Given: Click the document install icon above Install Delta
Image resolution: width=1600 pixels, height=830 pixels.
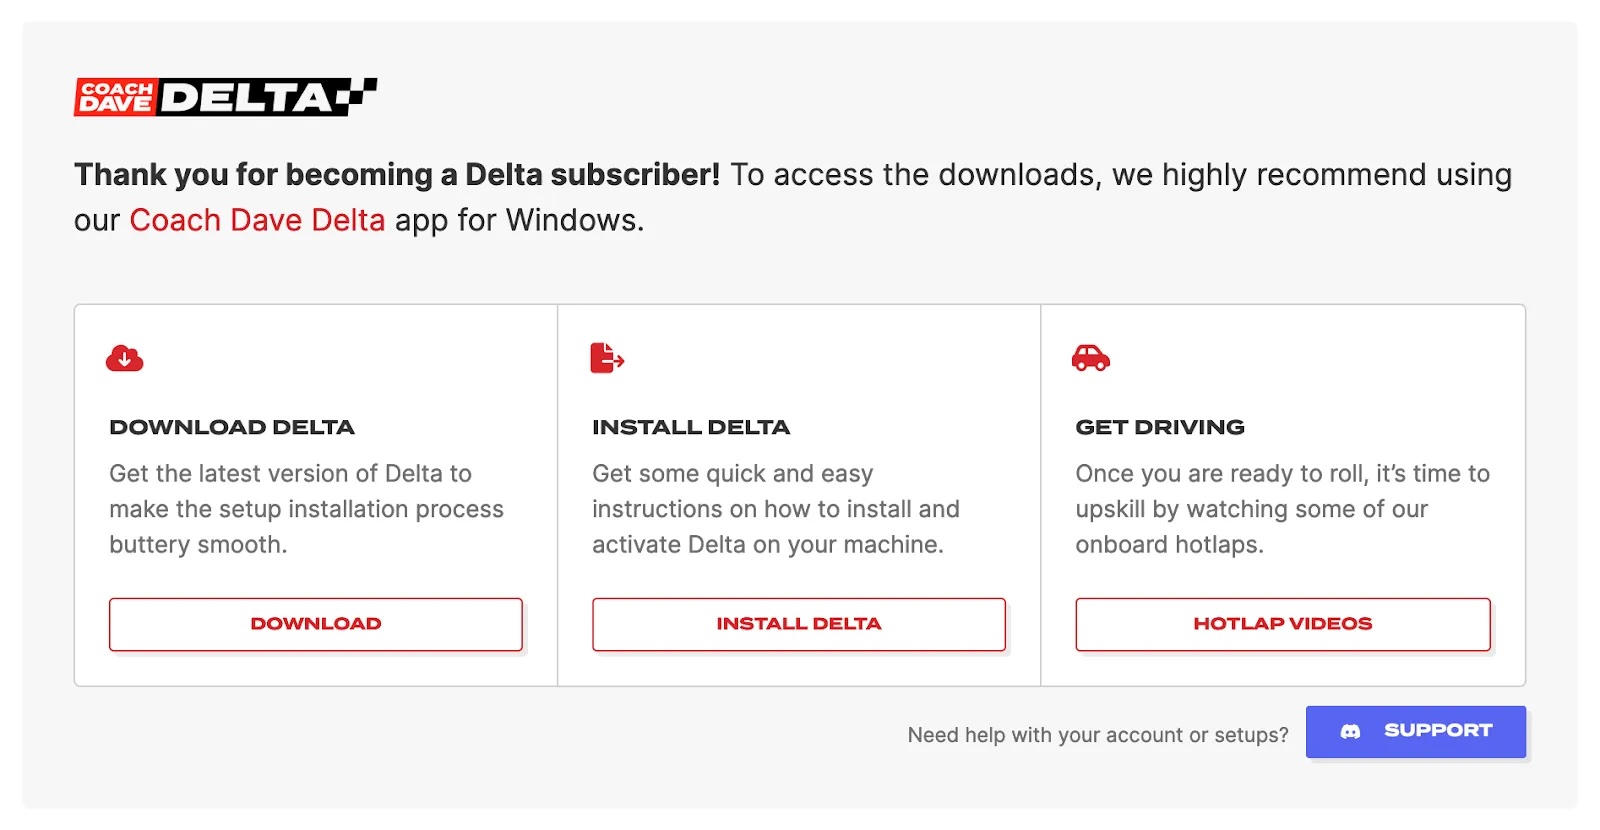Looking at the screenshot, I should click(605, 358).
